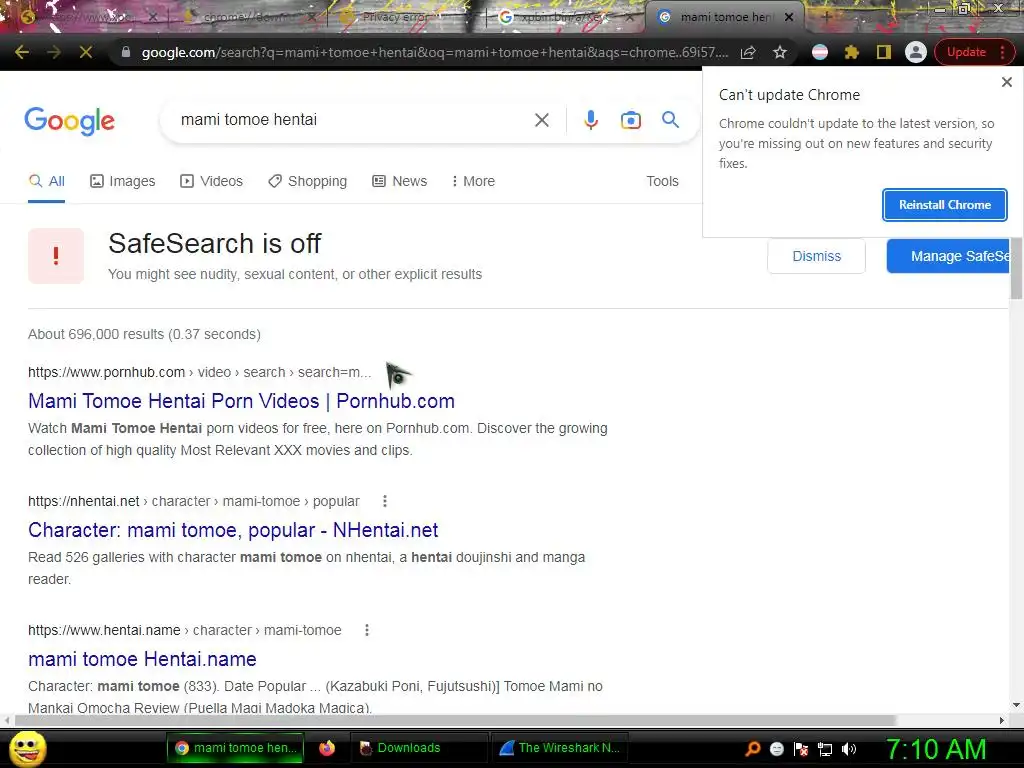Expand the More search categories
This screenshot has height=768, width=1024.
473,182
